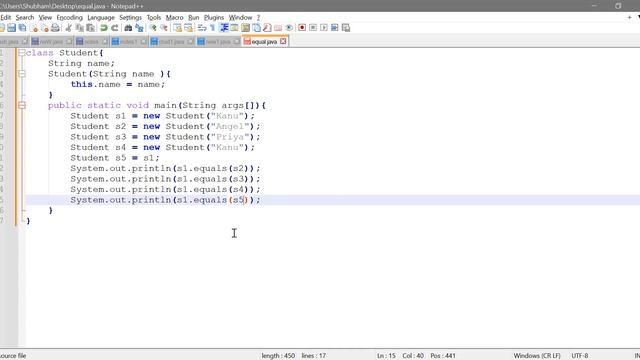This screenshot has height=360, width=640.
Task: Open the Macro menu
Action: (174, 18)
